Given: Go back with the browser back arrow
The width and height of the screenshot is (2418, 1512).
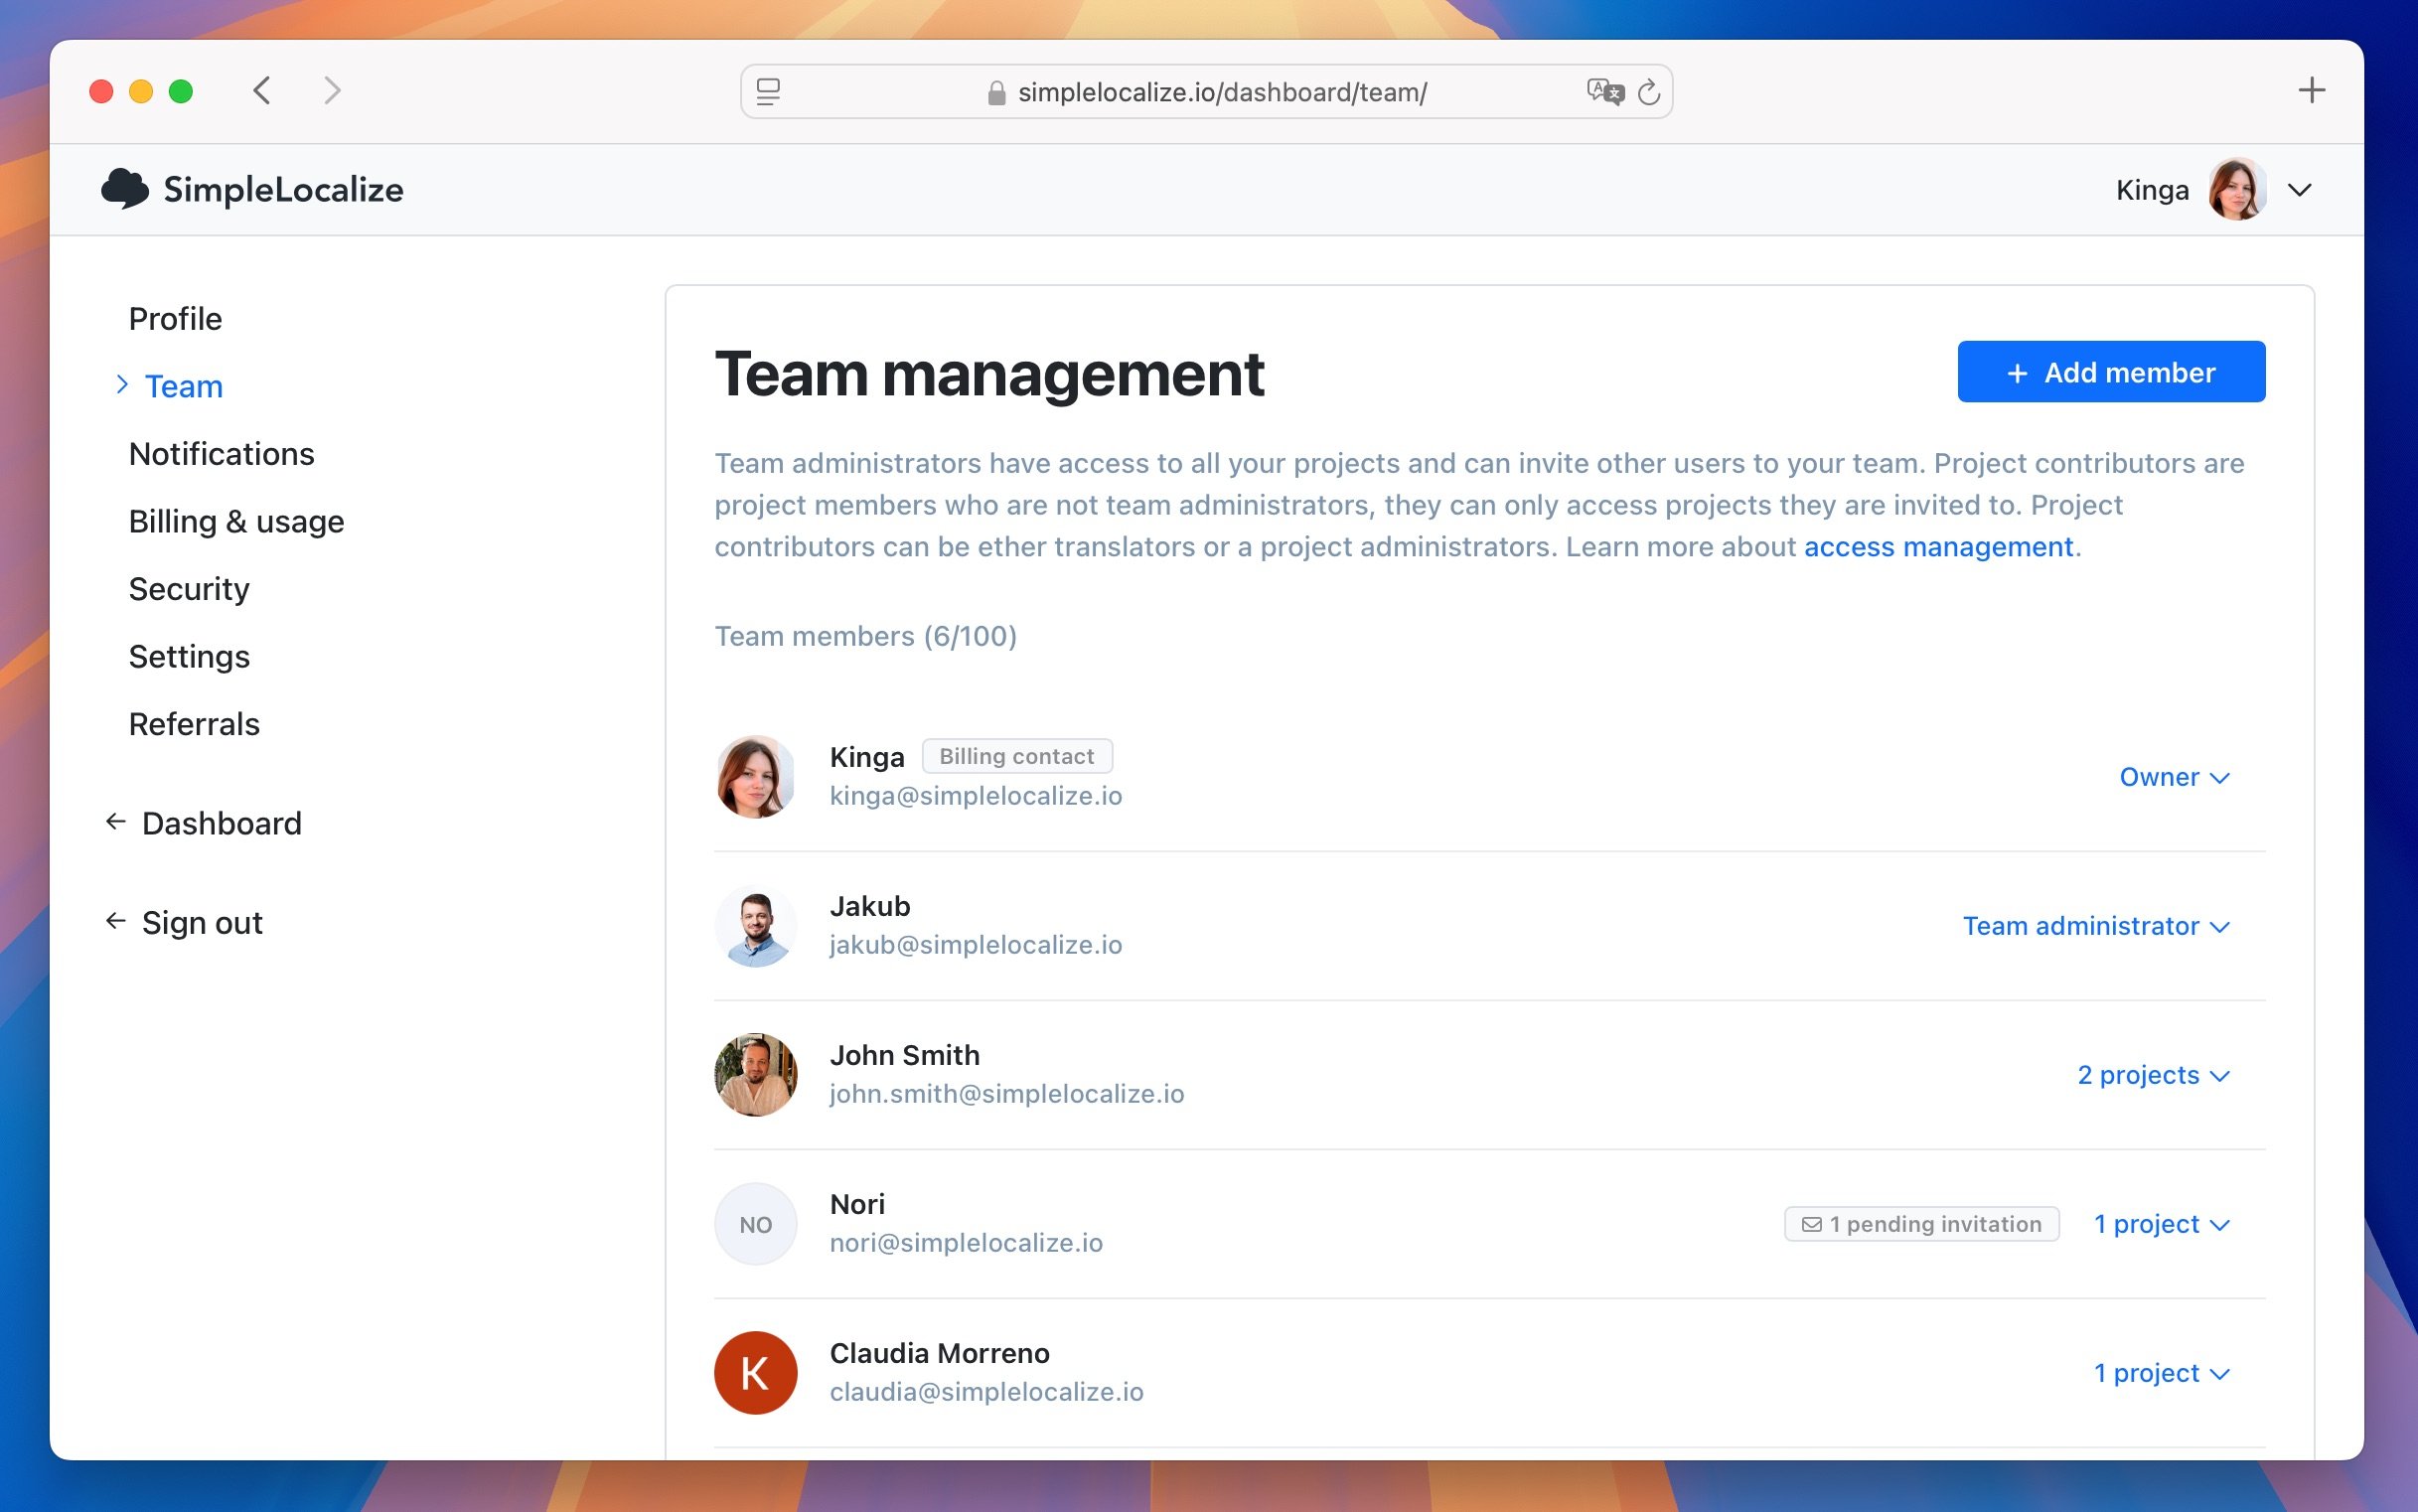Looking at the screenshot, I should pos(262,91).
